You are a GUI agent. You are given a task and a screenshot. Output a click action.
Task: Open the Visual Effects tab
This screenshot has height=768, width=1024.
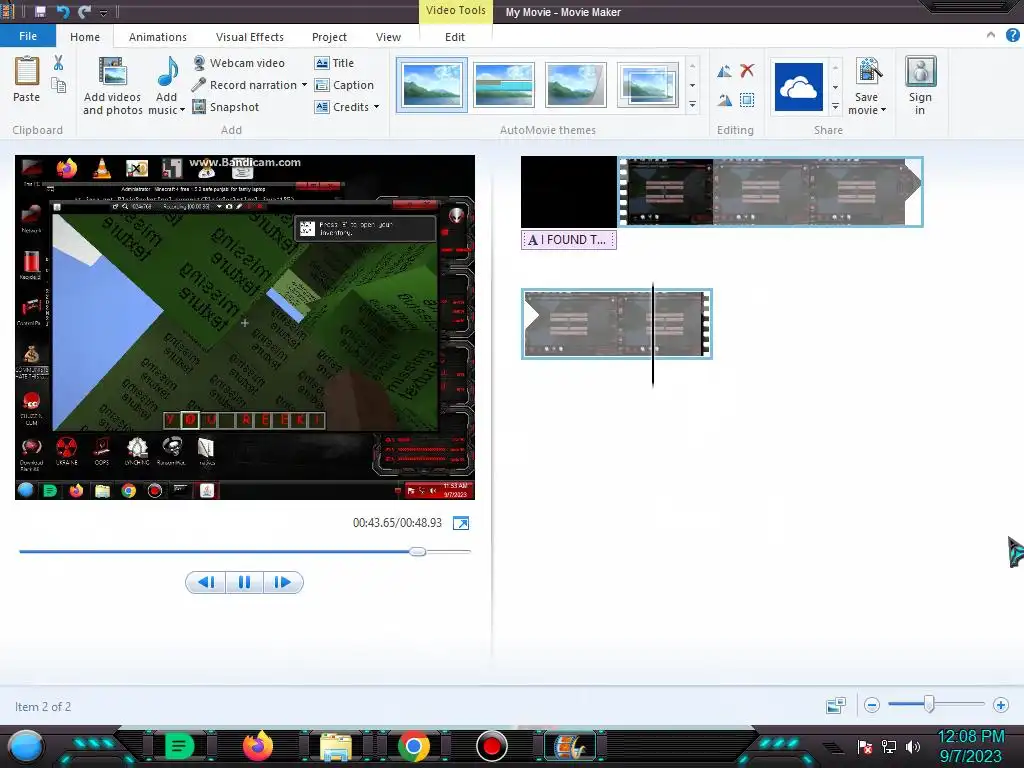(x=249, y=37)
